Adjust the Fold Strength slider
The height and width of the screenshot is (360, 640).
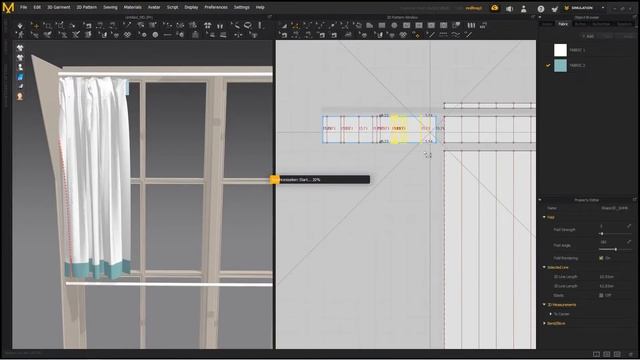click(615, 234)
